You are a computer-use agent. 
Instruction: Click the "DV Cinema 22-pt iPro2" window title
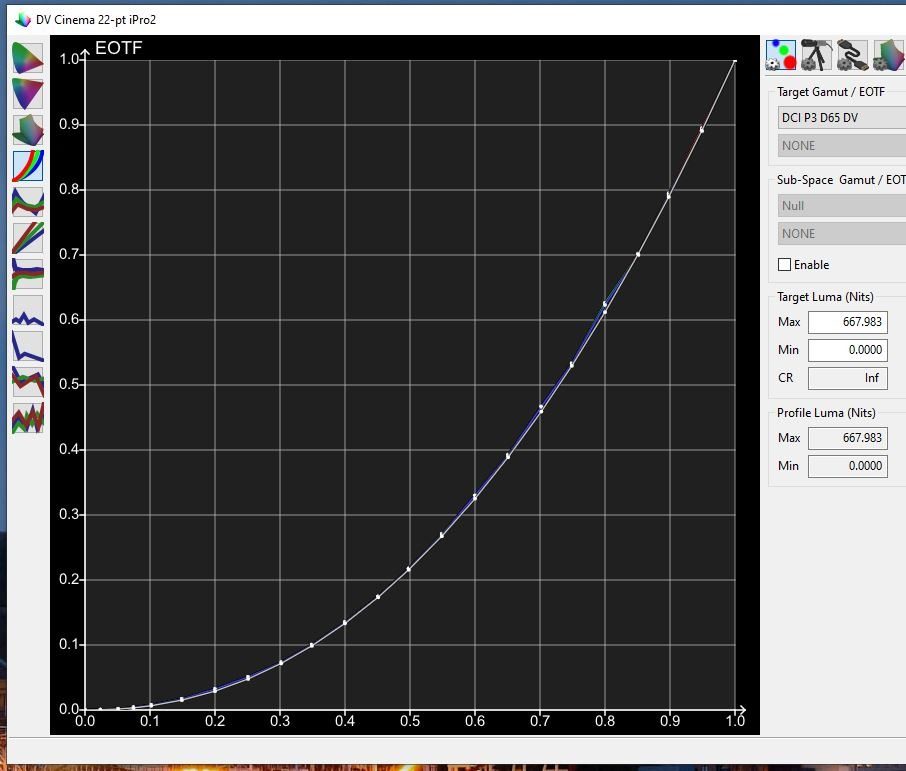[x=96, y=20]
